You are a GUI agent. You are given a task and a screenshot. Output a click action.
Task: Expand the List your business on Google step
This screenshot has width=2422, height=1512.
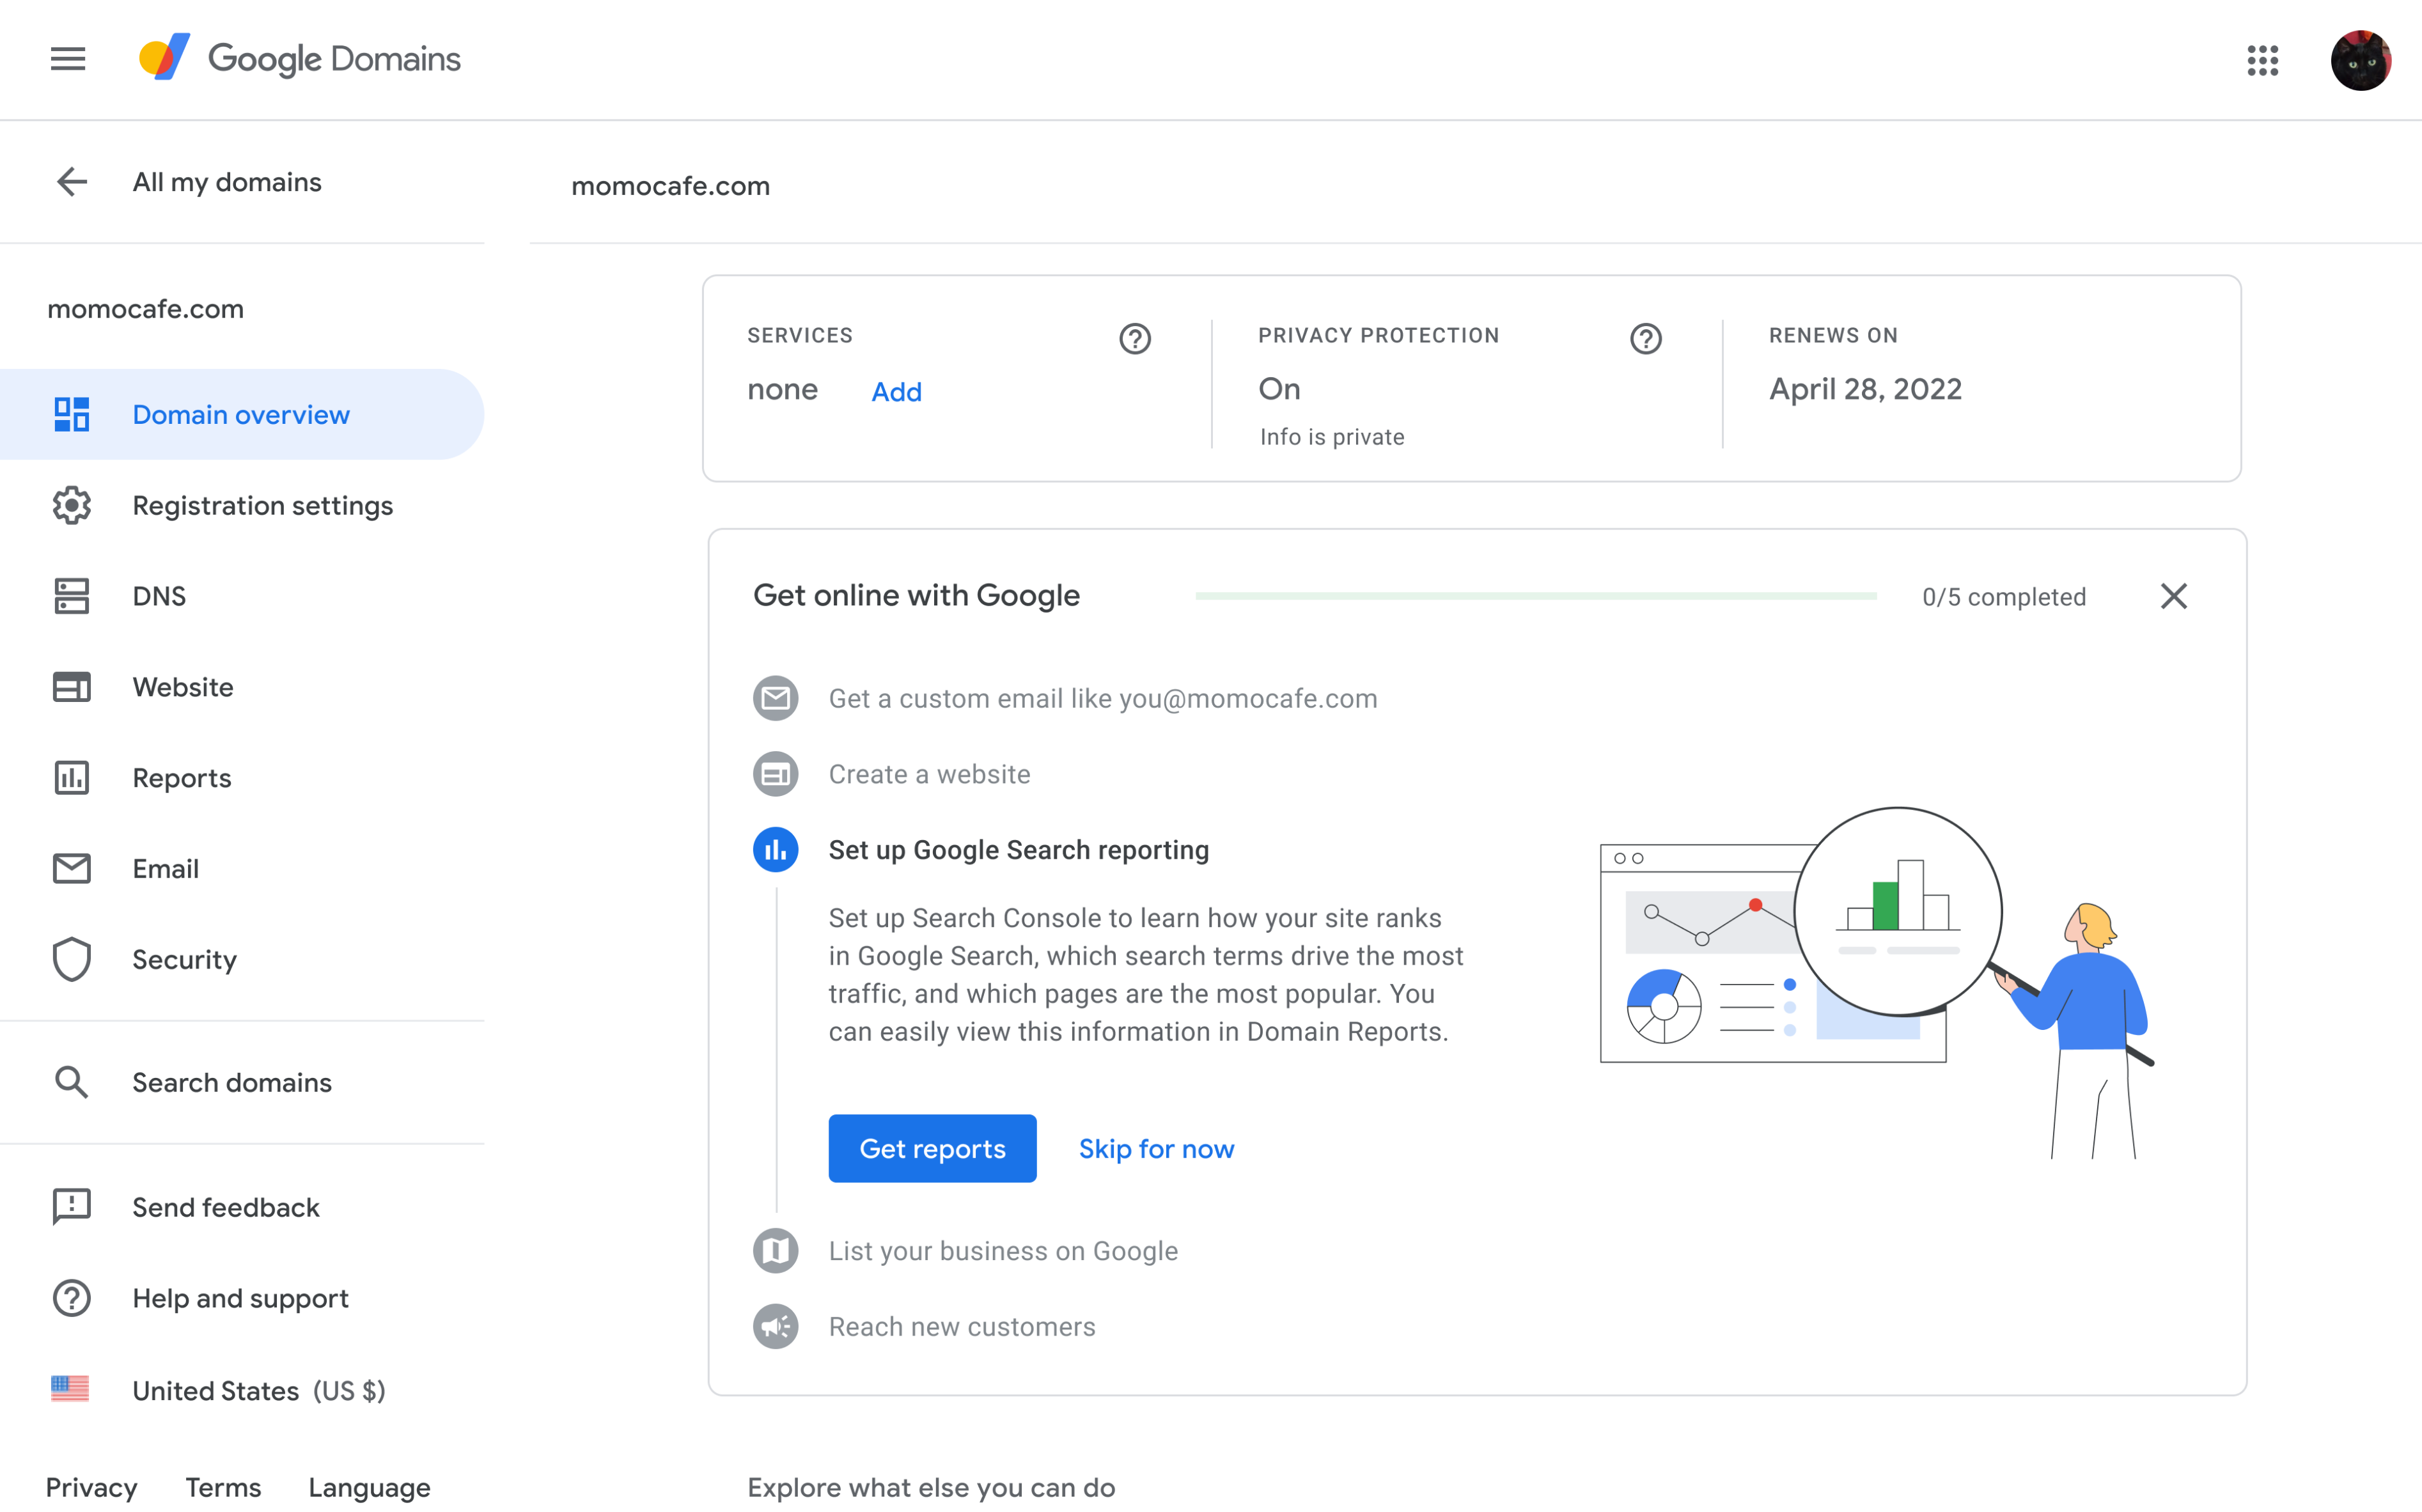tap(1003, 1251)
